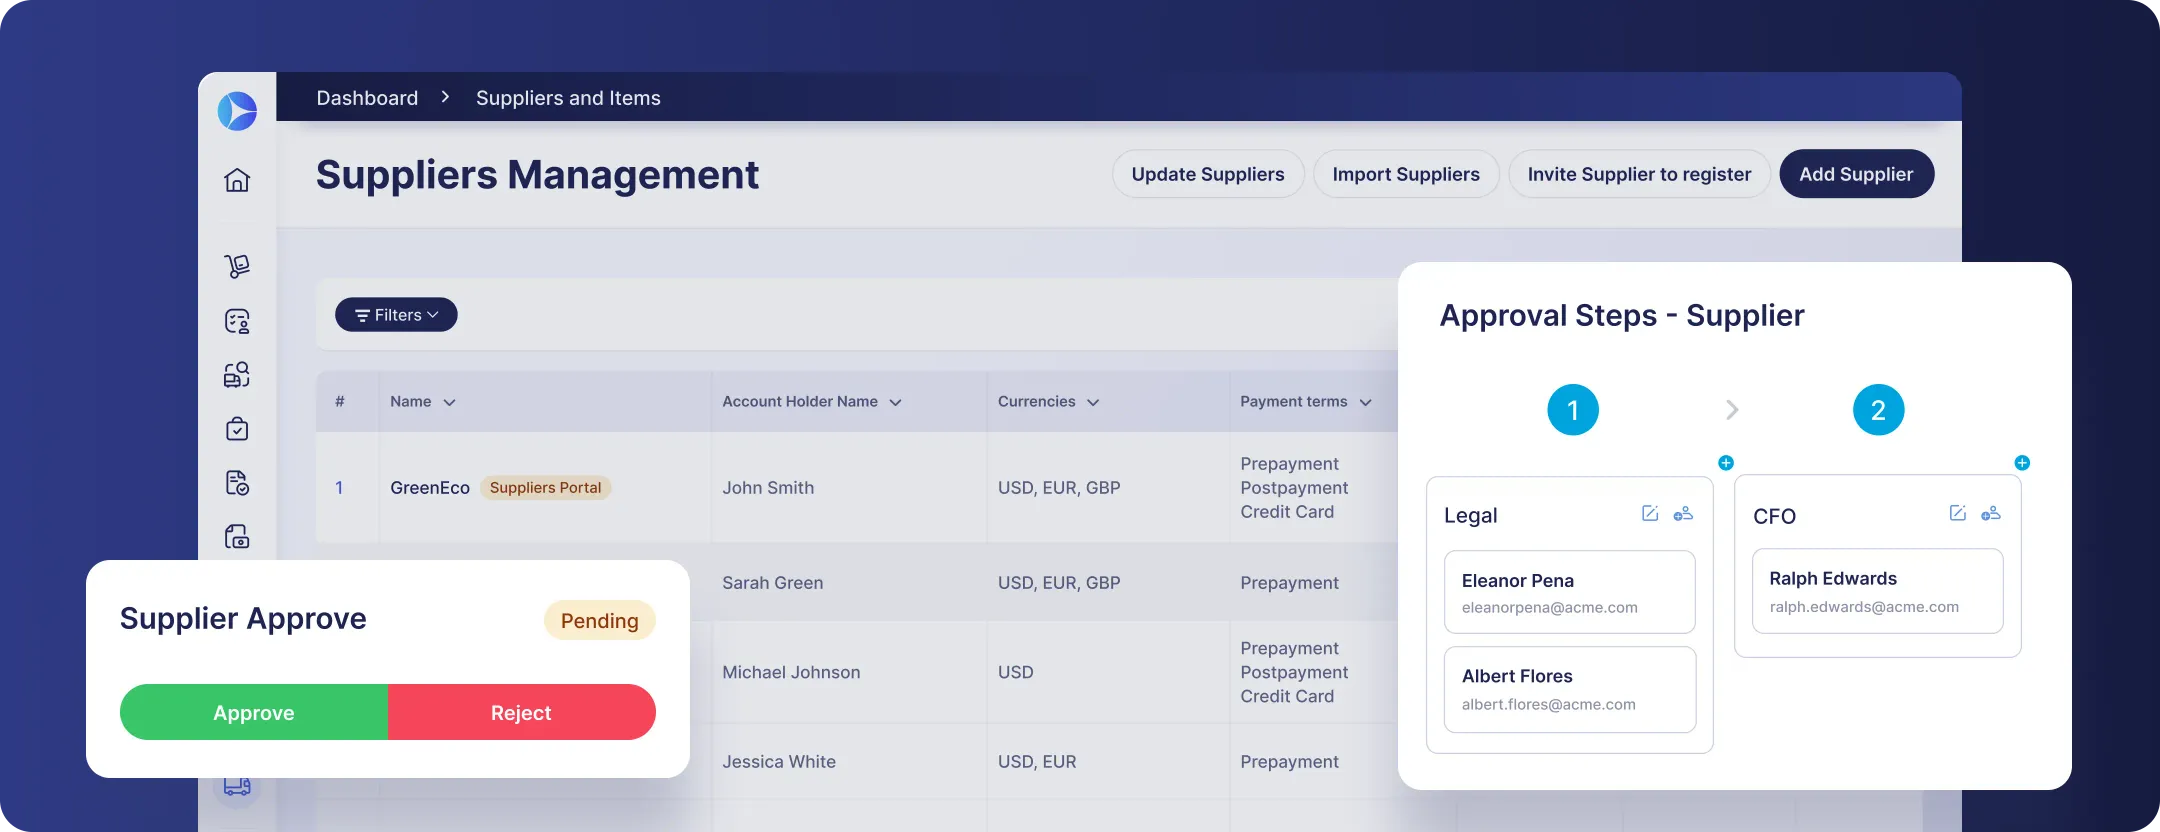Image resolution: width=2160 pixels, height=832 pixels.
Task: Select Jessica White account holder cell
Action: (x=779, y=761)
